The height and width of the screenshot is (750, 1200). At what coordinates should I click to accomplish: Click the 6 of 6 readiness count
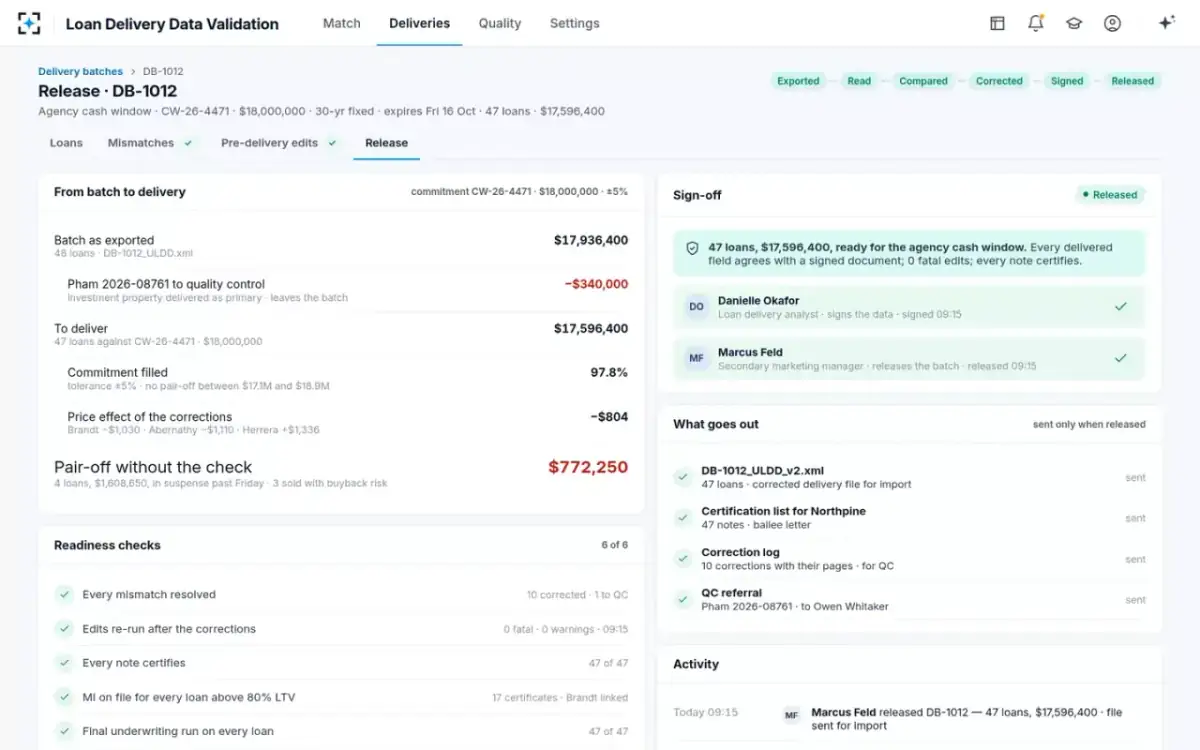614,545
